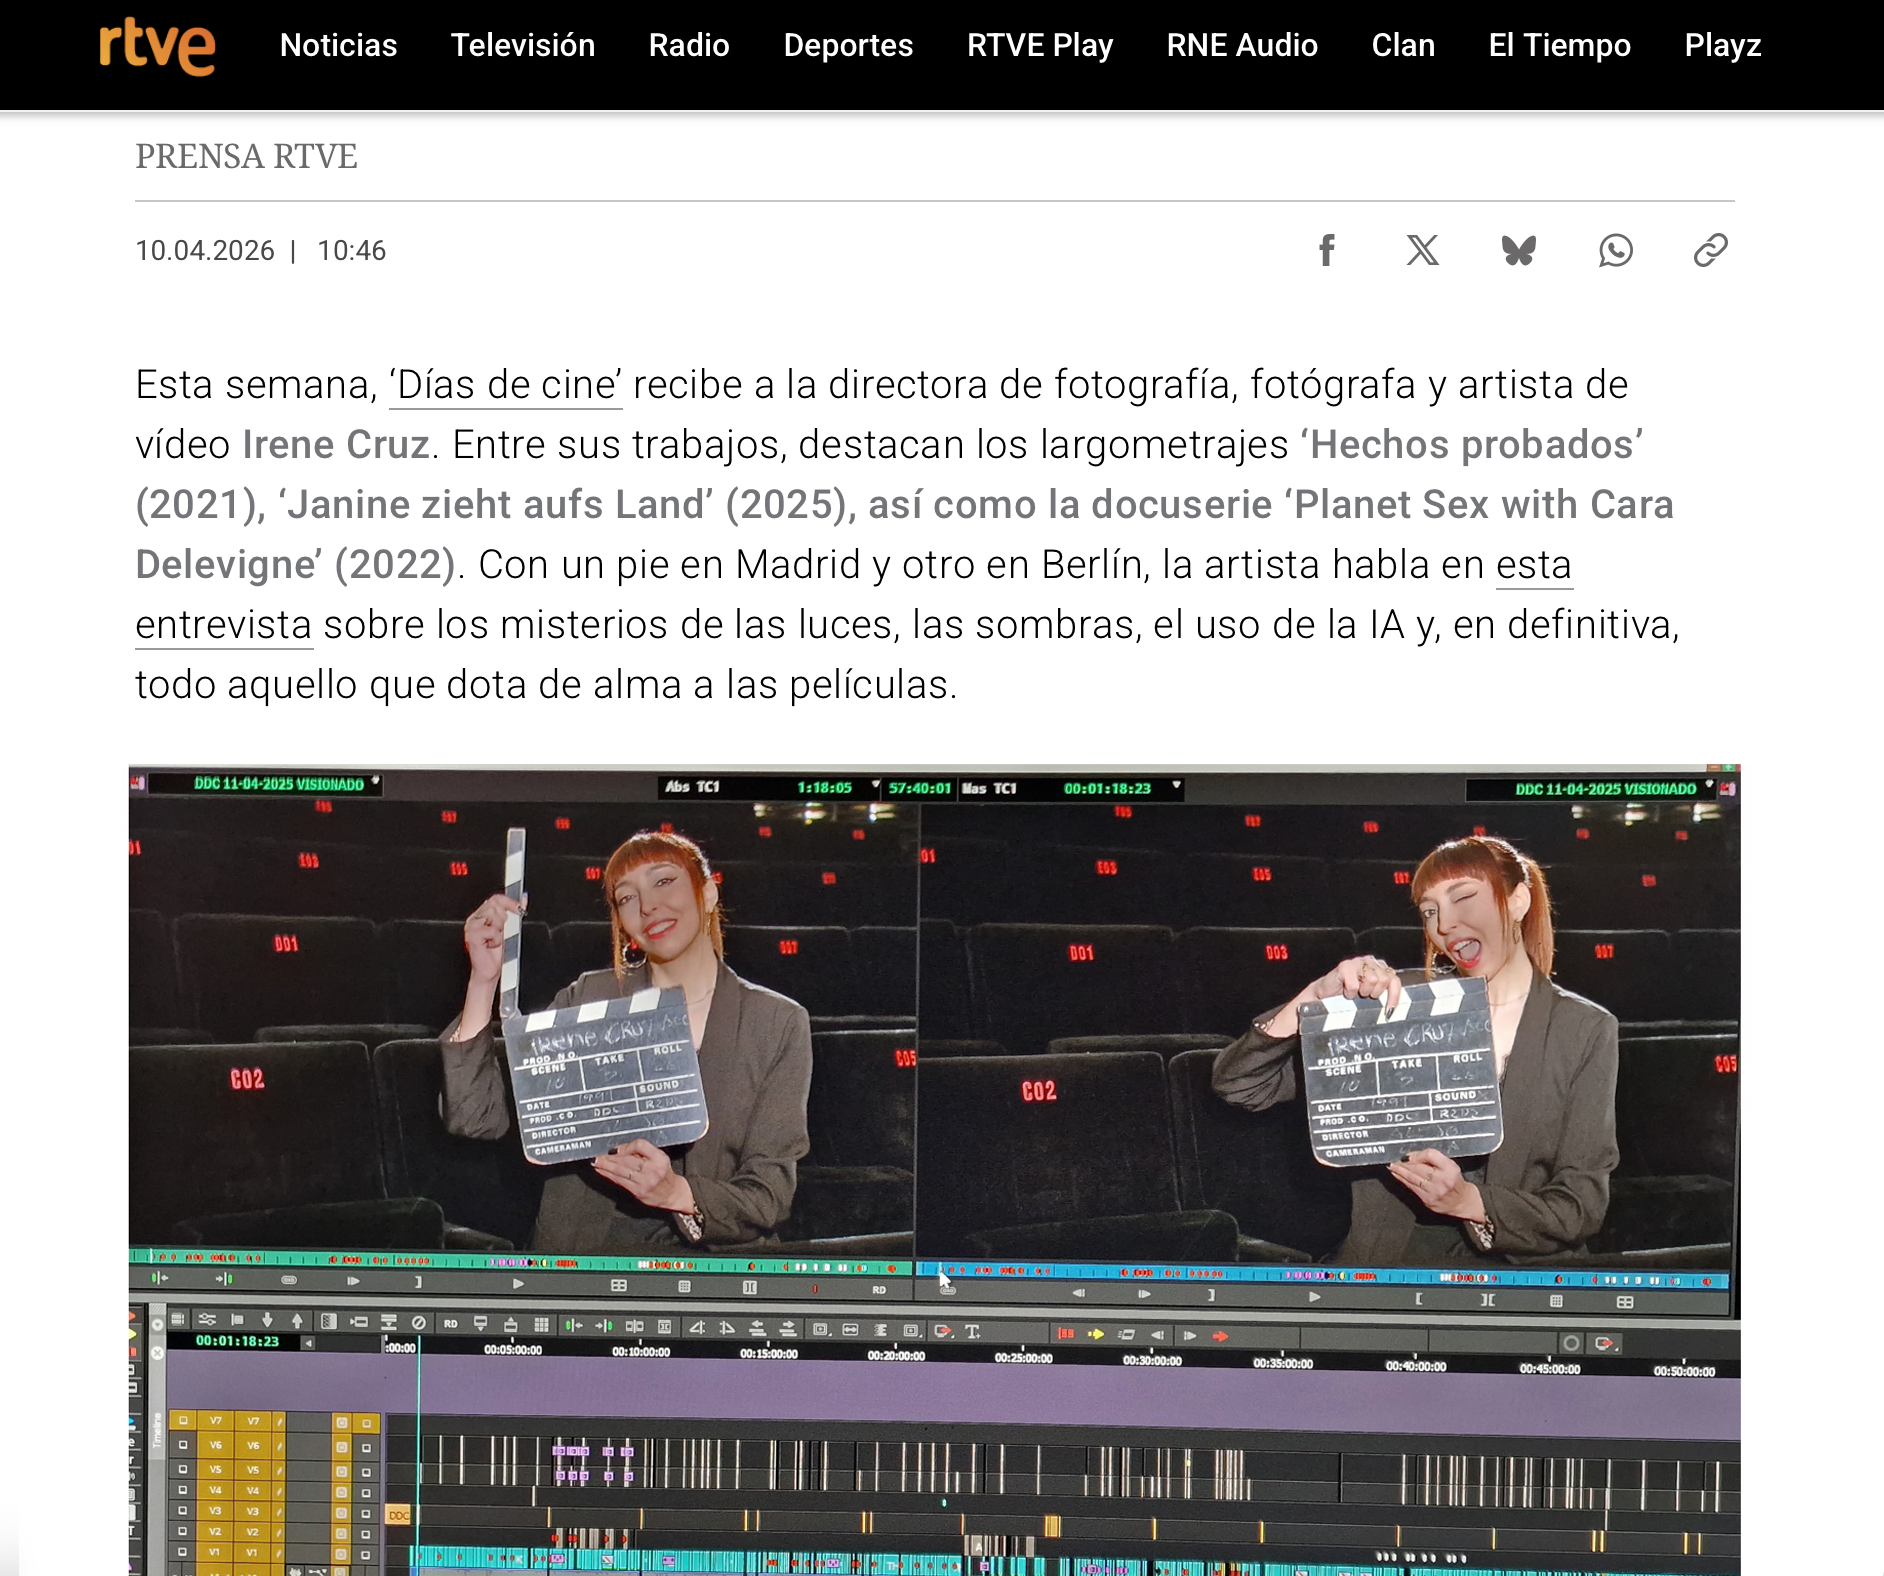Select Radio in the navigation bar
Image resolution: width=1884 pixels, height=1576 pixels.
point(689,45)
